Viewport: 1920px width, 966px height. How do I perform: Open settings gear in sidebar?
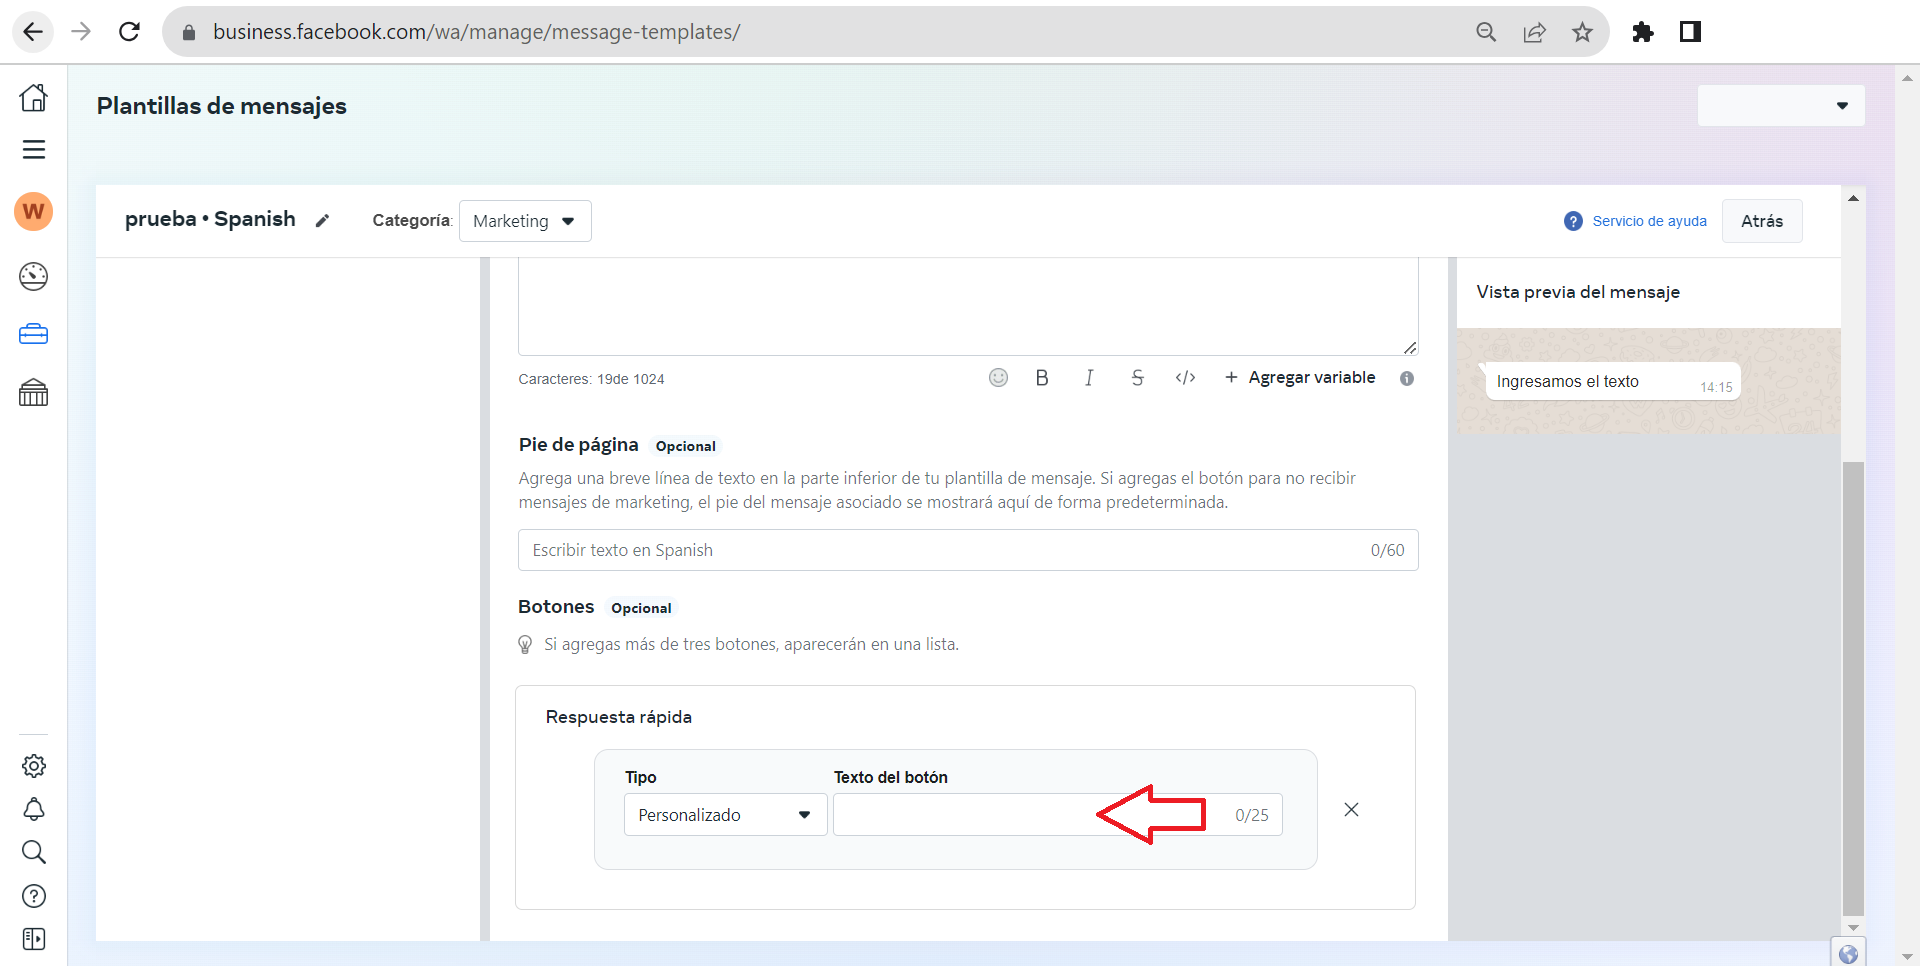[34, 766]
